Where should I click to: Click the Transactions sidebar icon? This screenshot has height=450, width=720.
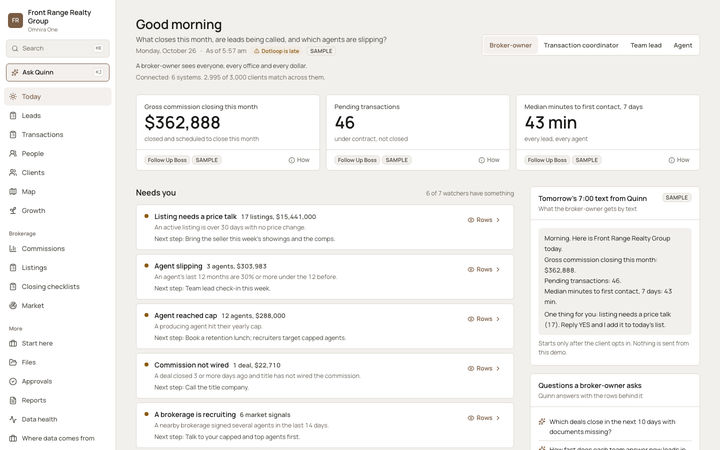pyautogui.click(x=13, y=135)
